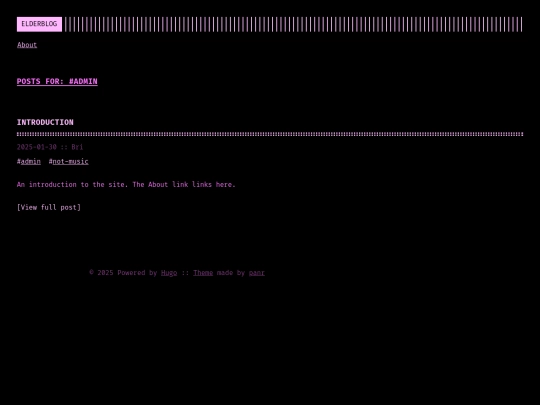Open the Theme link in footer
This screenshot has width=540, height=405.
[203, 273]
